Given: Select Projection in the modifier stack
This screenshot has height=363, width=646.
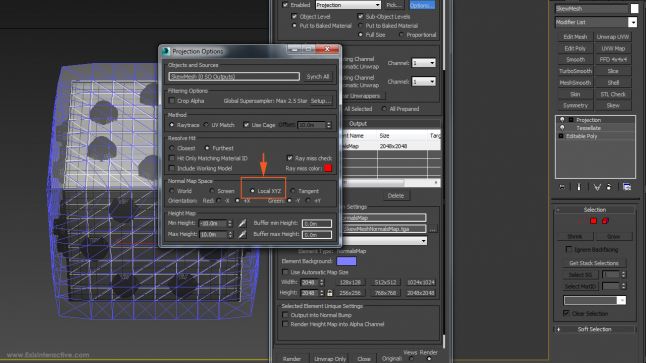Looking at the screenshot, I should point(588,120).
